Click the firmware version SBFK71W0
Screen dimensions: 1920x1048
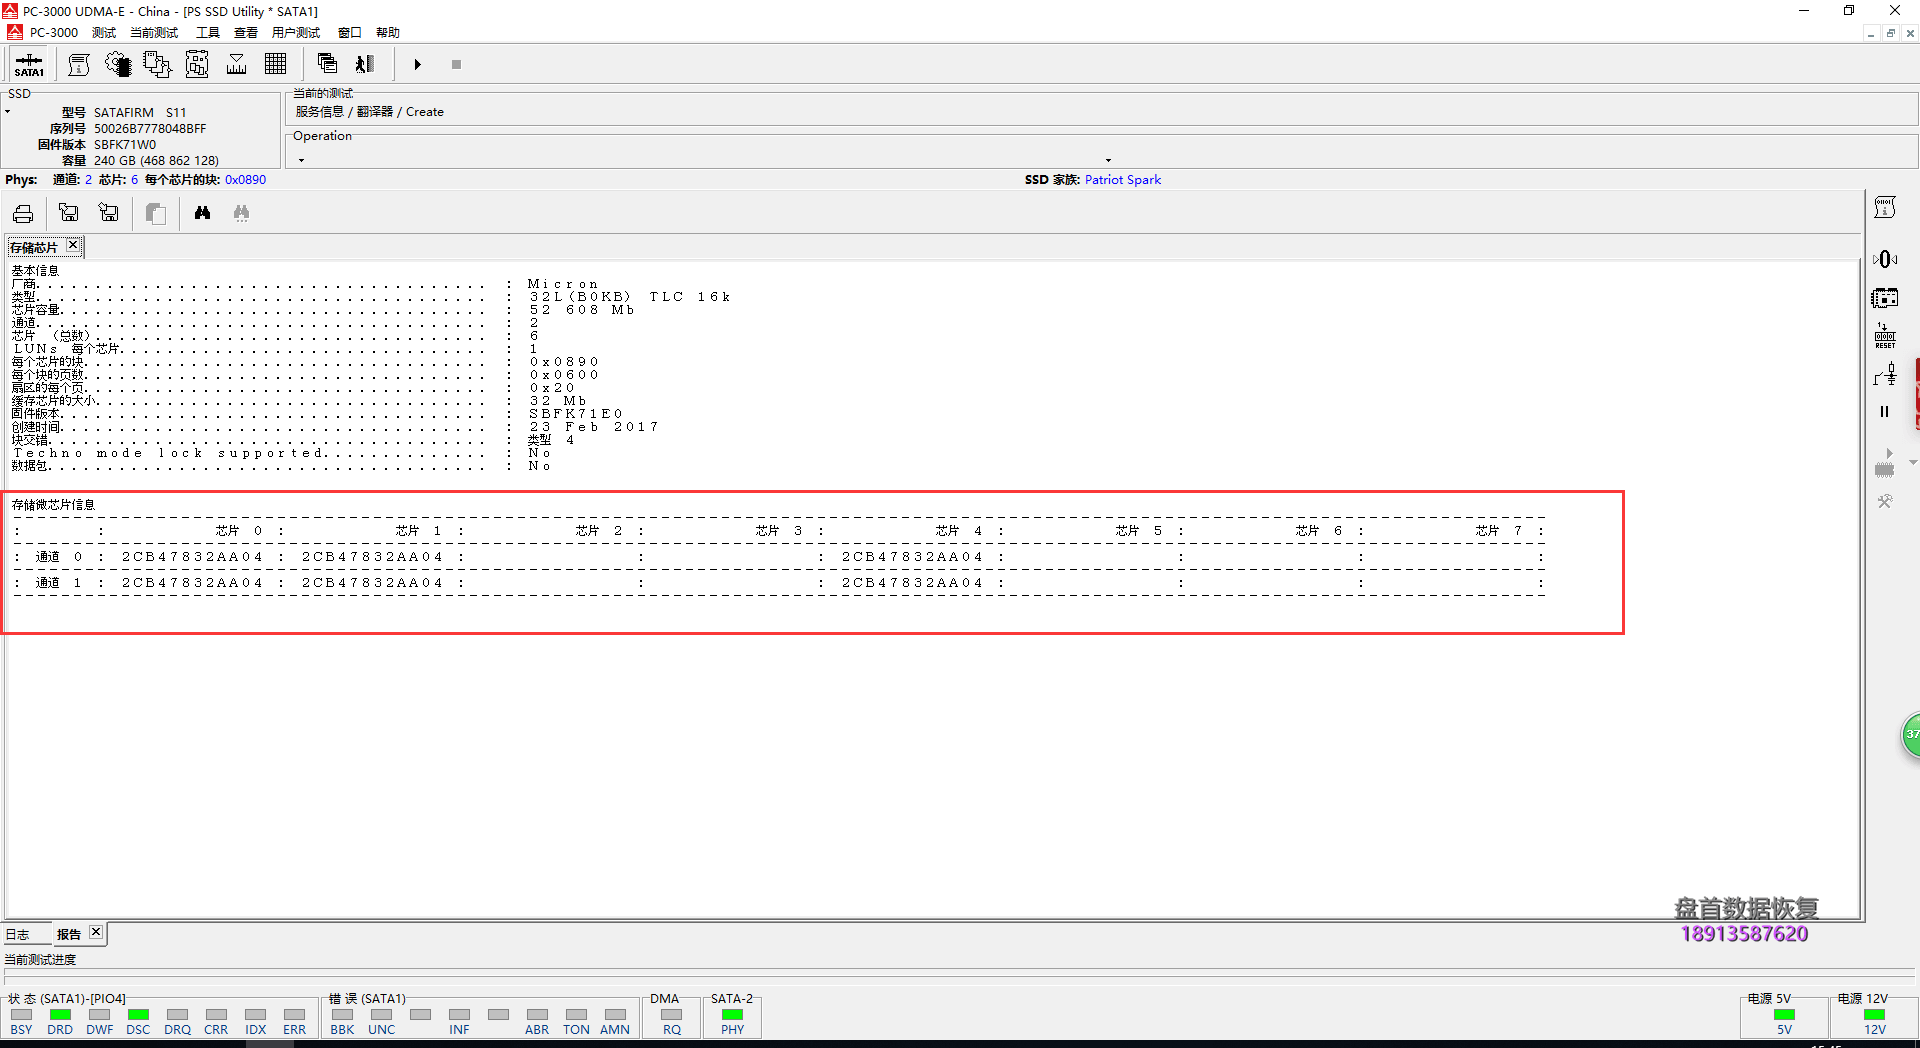point(125,145)
